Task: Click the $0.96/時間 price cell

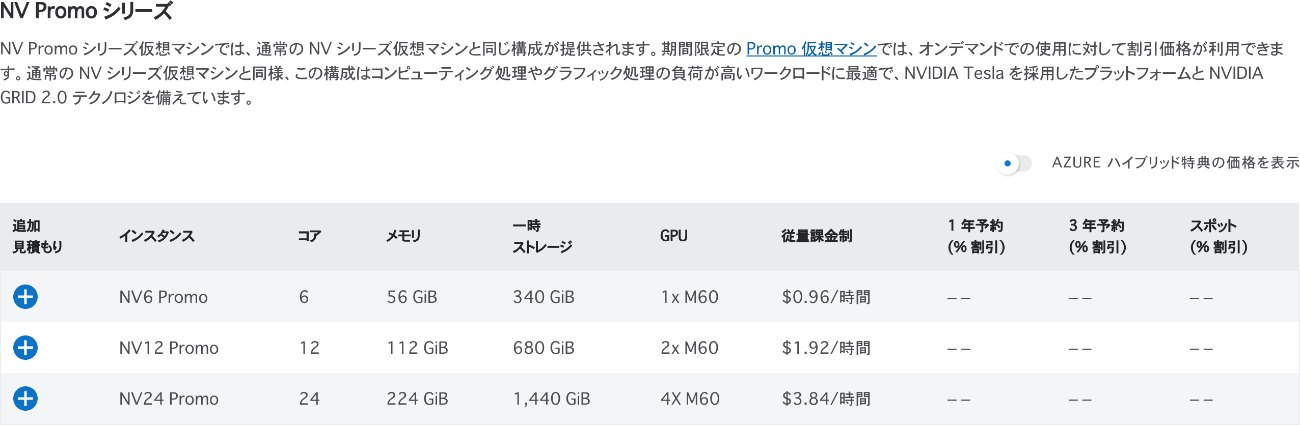Action: 826,297
